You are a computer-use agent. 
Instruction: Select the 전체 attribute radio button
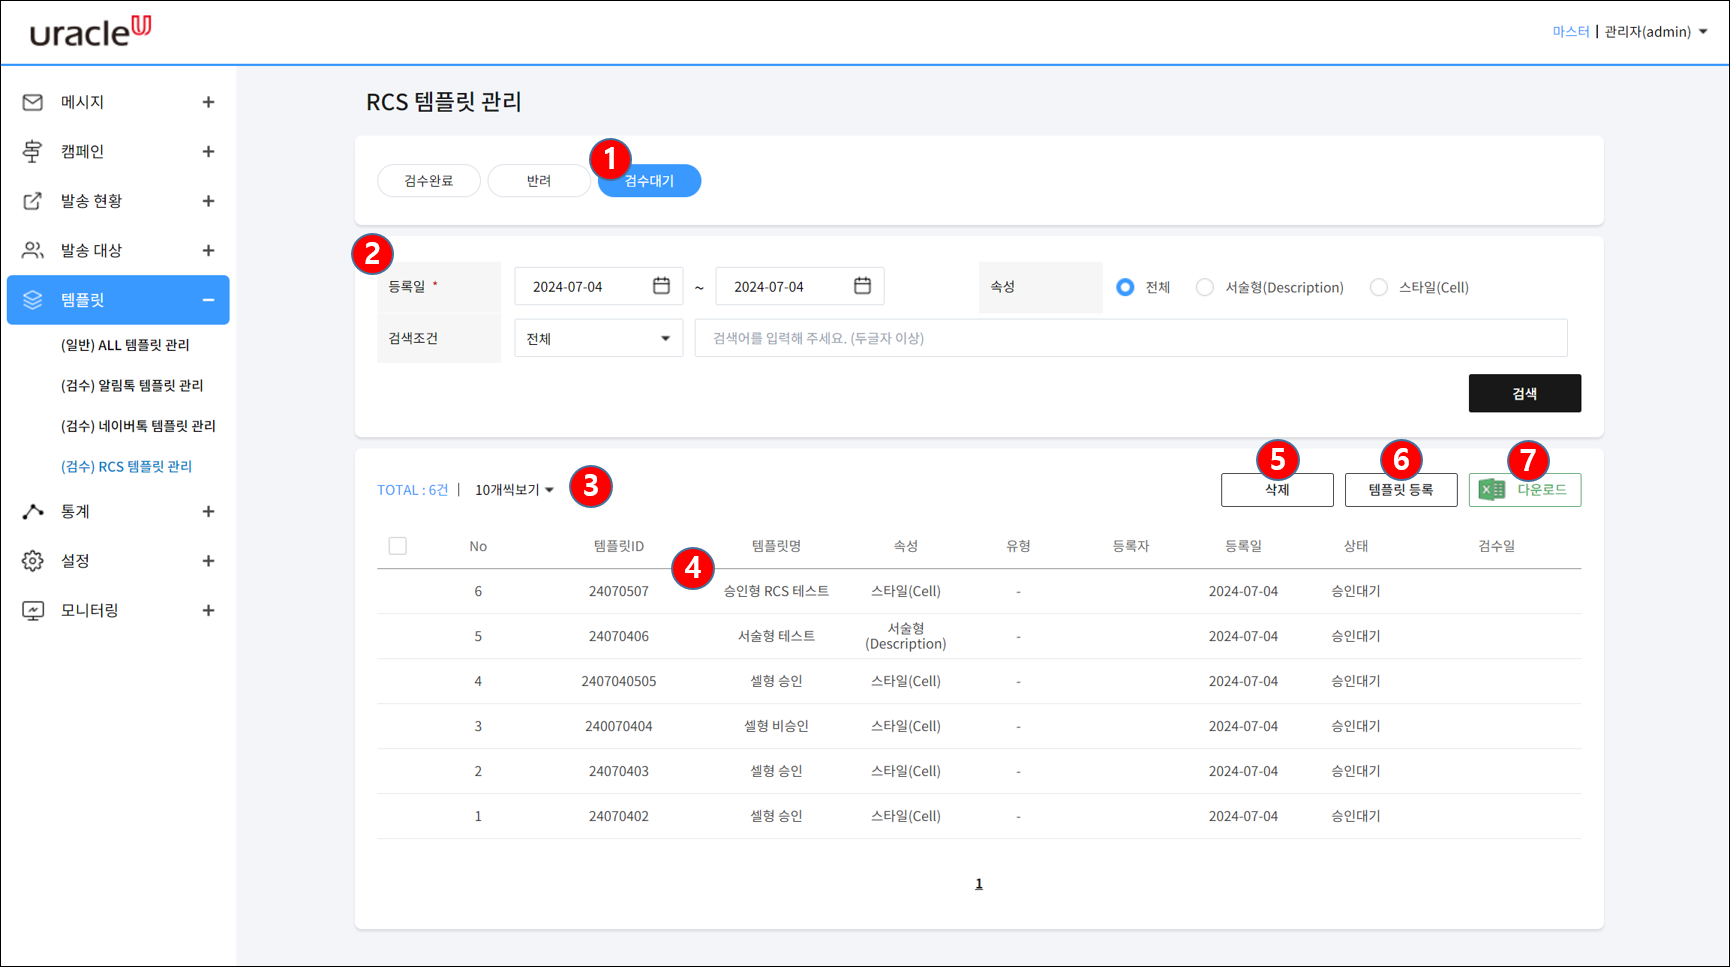pos(1125,287)
